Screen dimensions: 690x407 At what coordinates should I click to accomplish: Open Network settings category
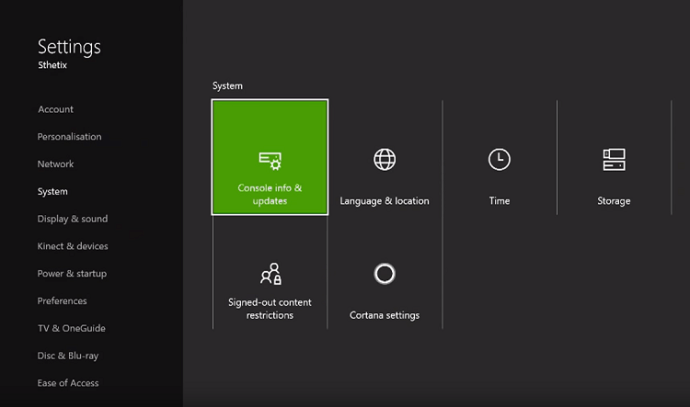coord(55,164)
